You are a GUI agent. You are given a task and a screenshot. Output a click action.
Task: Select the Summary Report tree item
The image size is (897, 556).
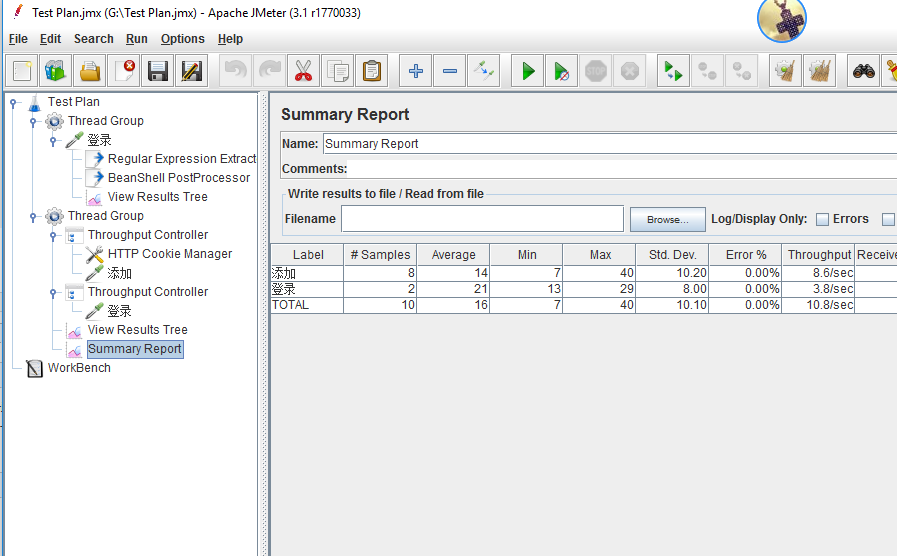(x=134, y=349)
